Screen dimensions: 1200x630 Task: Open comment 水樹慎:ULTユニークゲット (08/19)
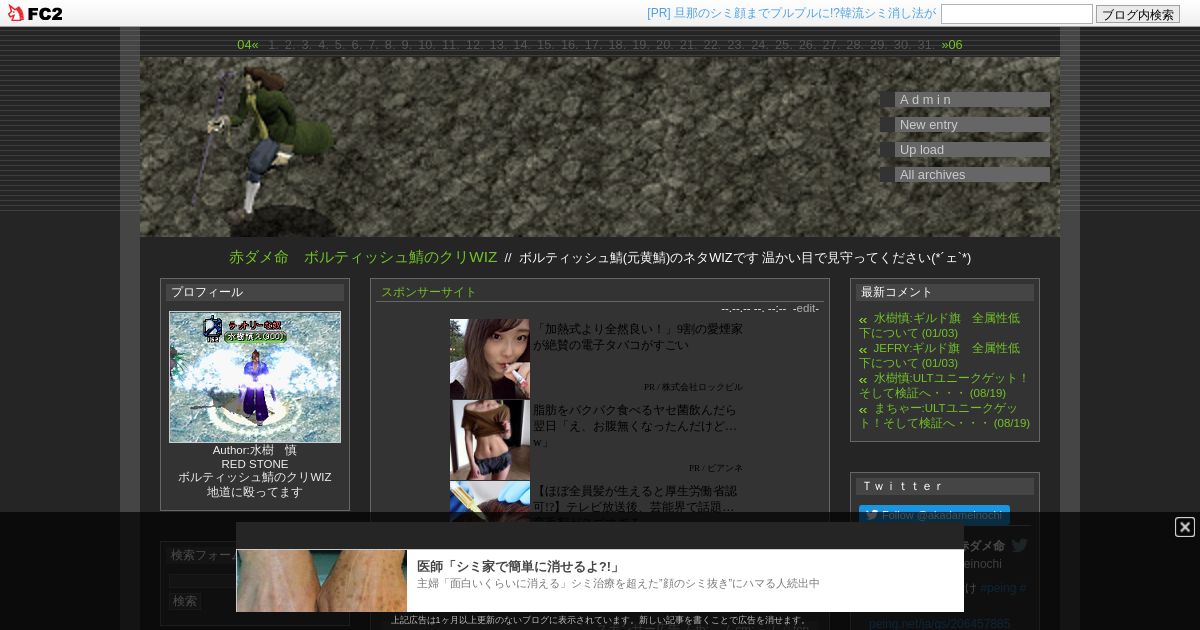tap(944, 385)
